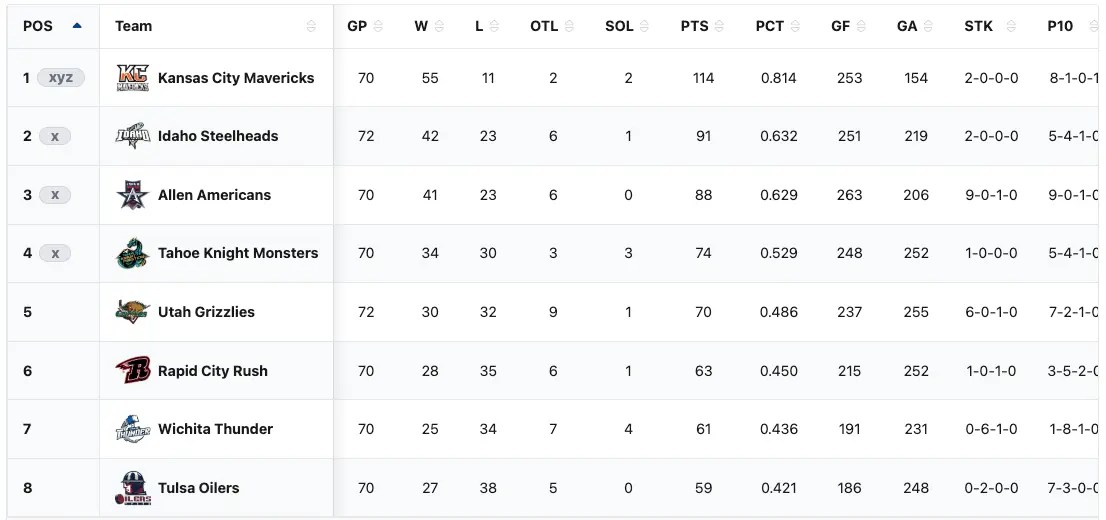Open Tahoe Knight Monsters team link
The height and width of the screenshot is (520, 1106).
(238, 253)
